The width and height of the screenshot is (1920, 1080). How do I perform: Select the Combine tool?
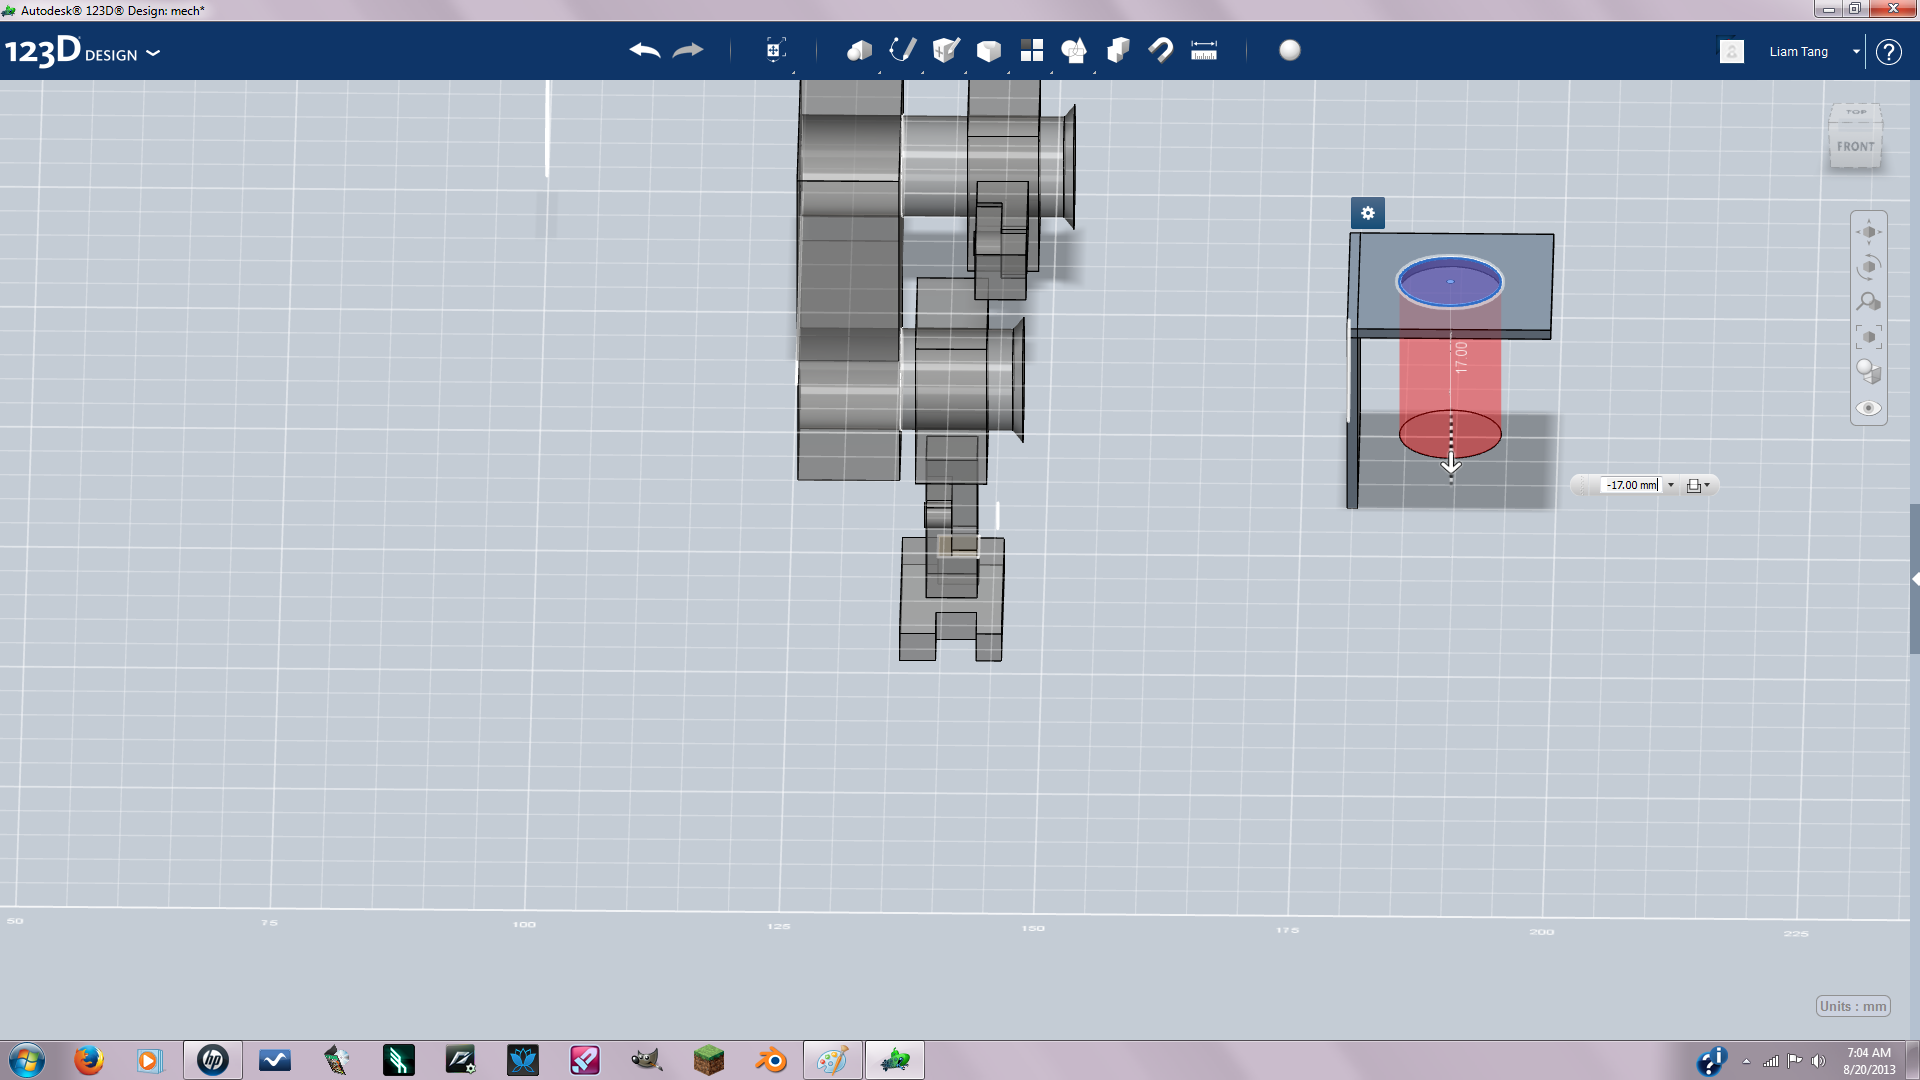click(1118, 50)
